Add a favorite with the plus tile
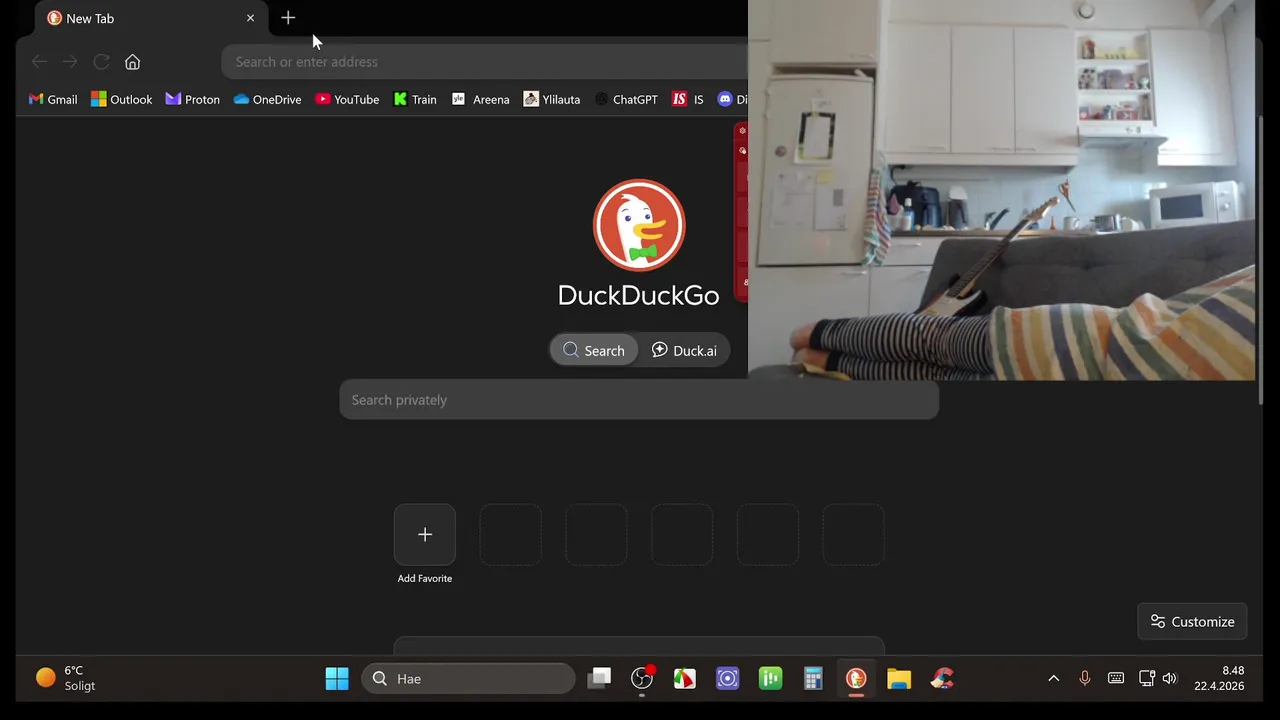1280x720 pixels. [x=425, y=535]
